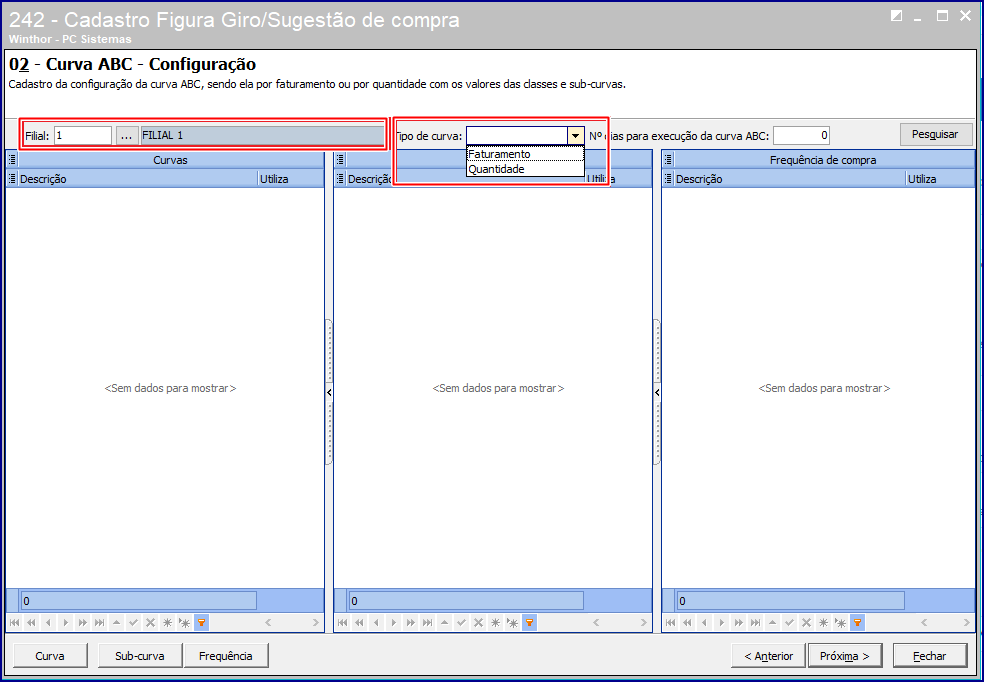Click the window options icon left of minimize
984x682 pixels.
tap(897, 16)
